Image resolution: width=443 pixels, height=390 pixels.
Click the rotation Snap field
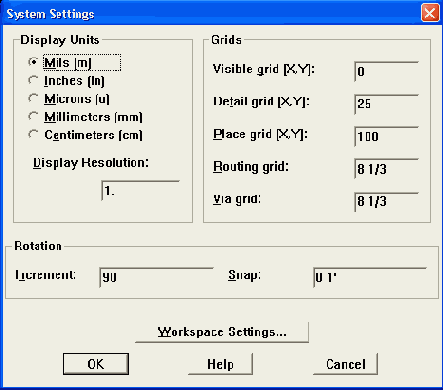(x=370, y=277)
